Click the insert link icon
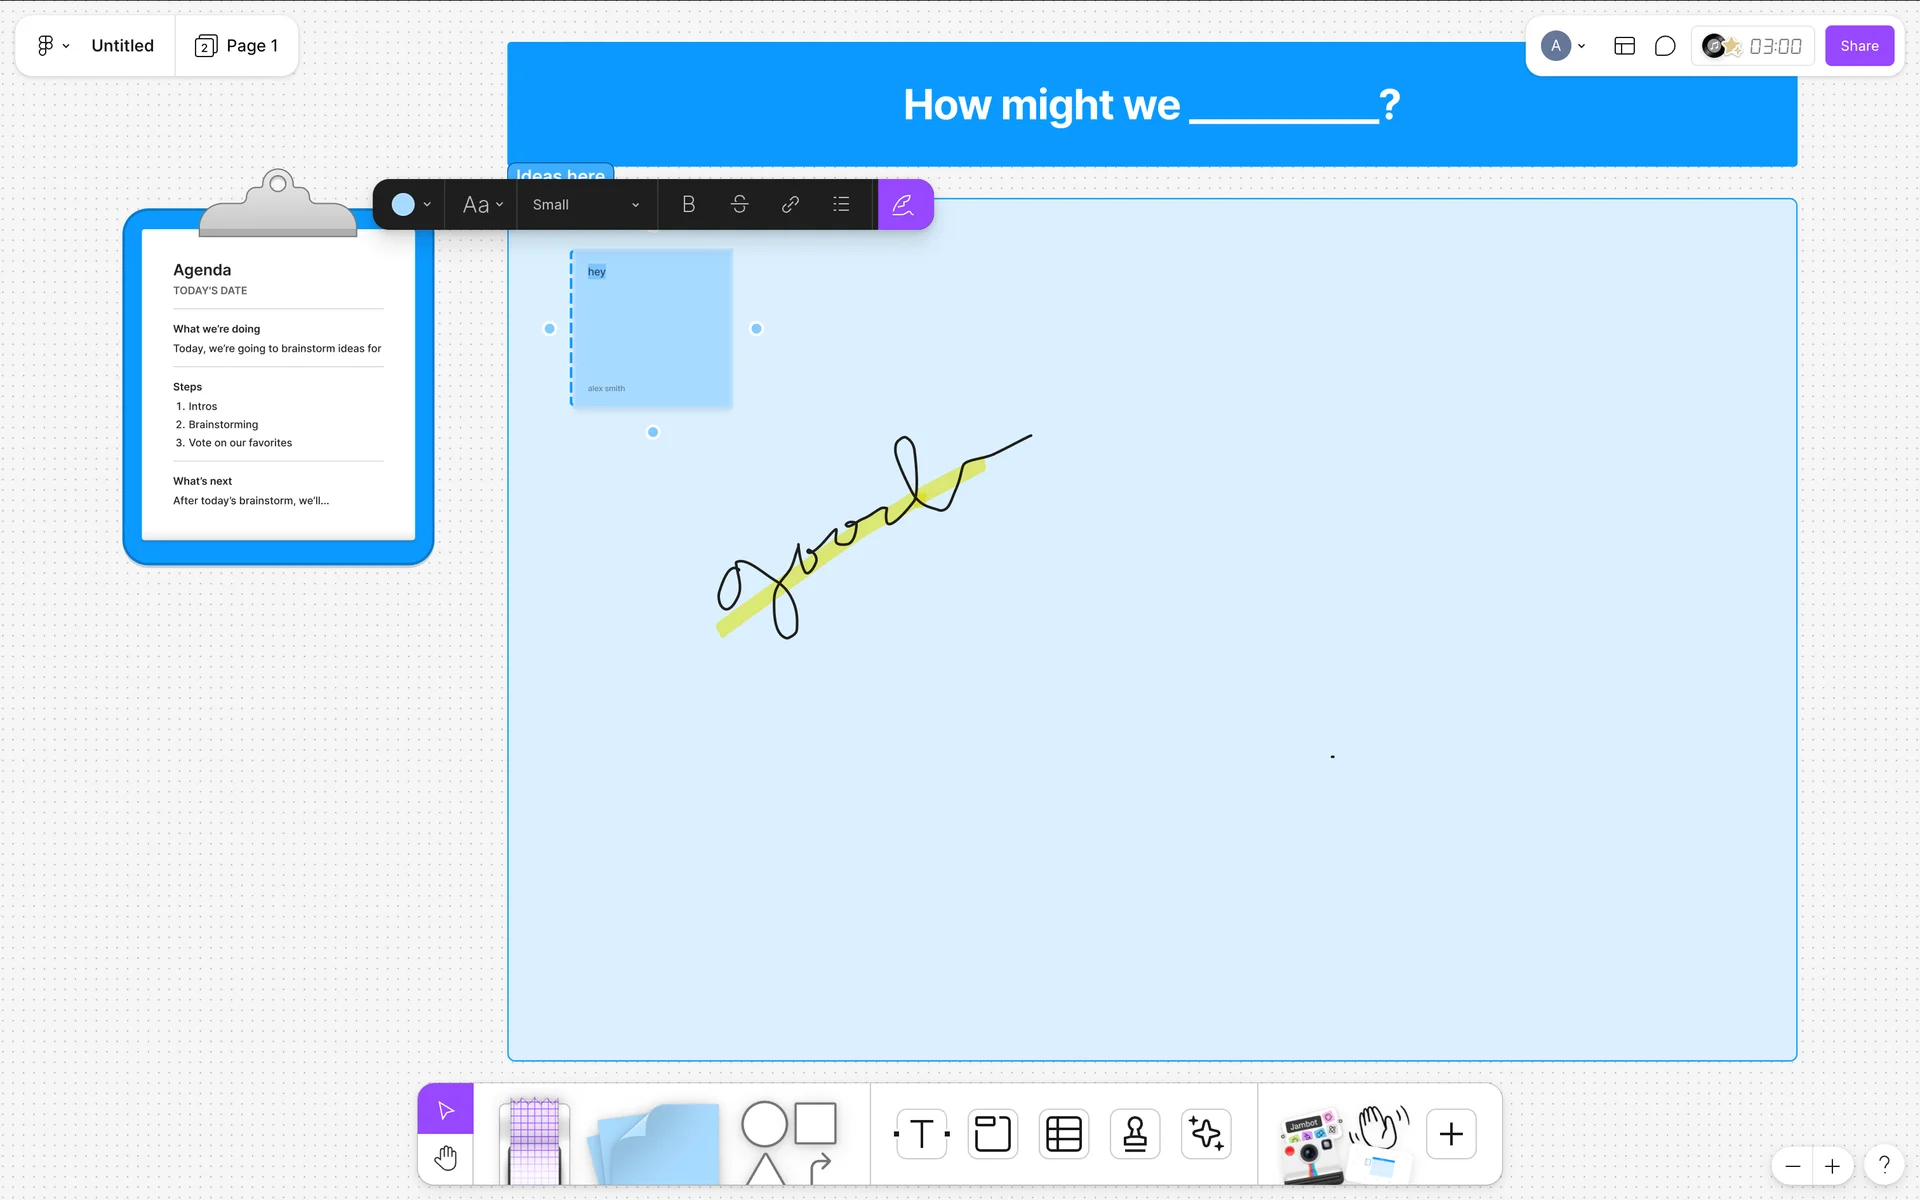The width and height of the screenshot is (1920, 1200). point(790,204)
